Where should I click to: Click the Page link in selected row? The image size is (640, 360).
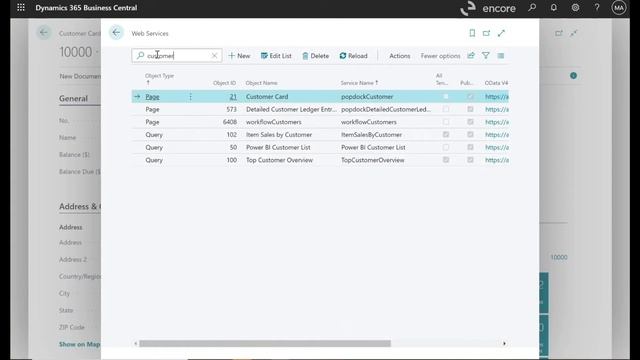tap(152, 97)
